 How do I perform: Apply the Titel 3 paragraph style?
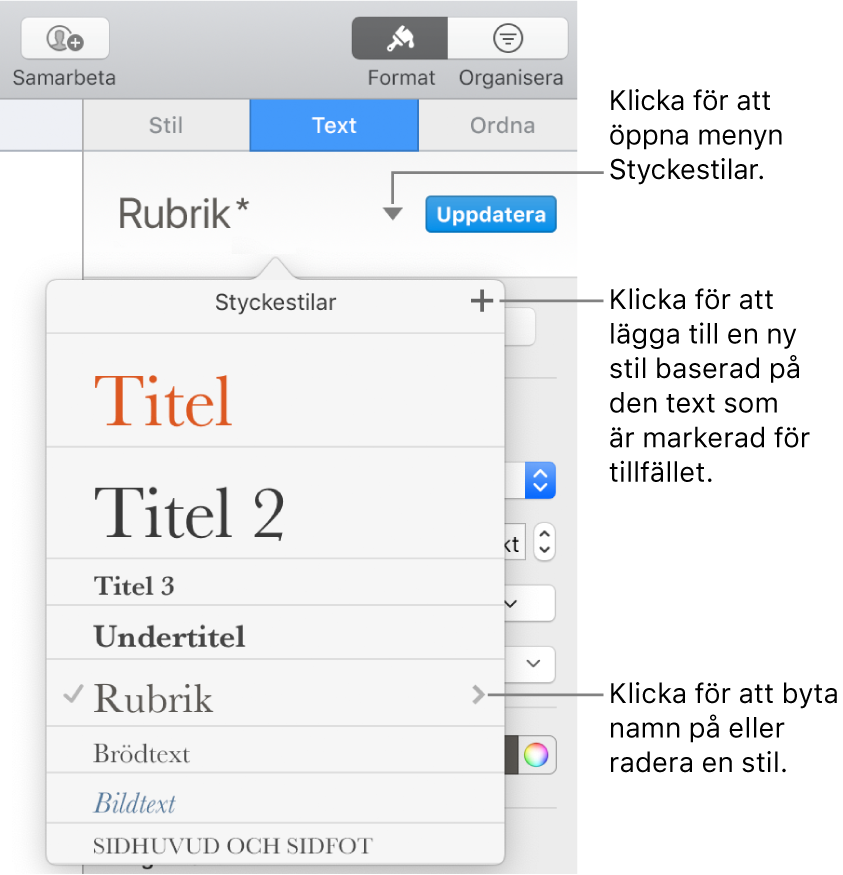pyautogui.click(x=276, y=582)
